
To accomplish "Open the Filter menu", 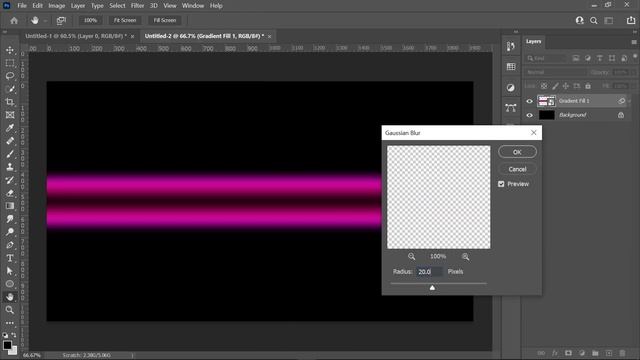I will click(138, 6).
